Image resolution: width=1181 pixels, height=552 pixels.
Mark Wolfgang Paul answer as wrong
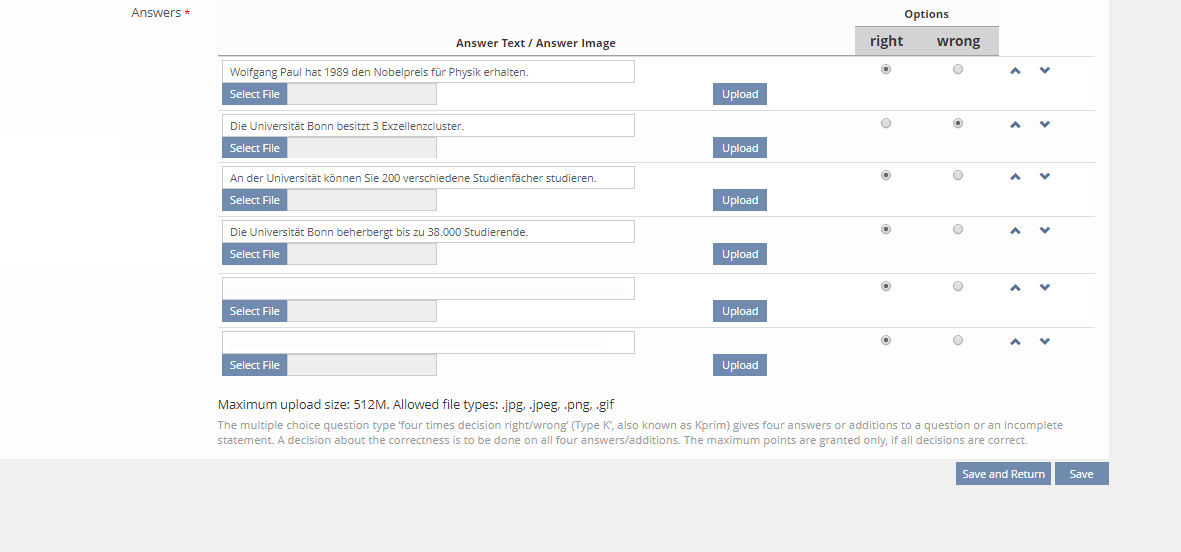958,70
